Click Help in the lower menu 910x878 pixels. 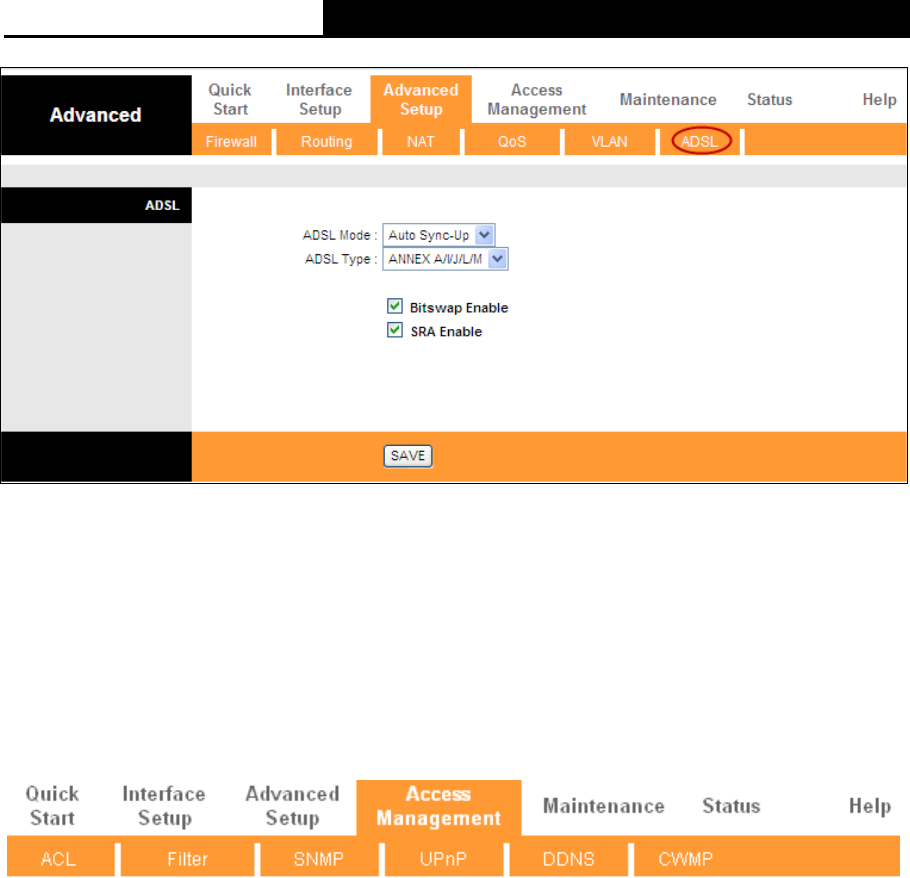870,807
